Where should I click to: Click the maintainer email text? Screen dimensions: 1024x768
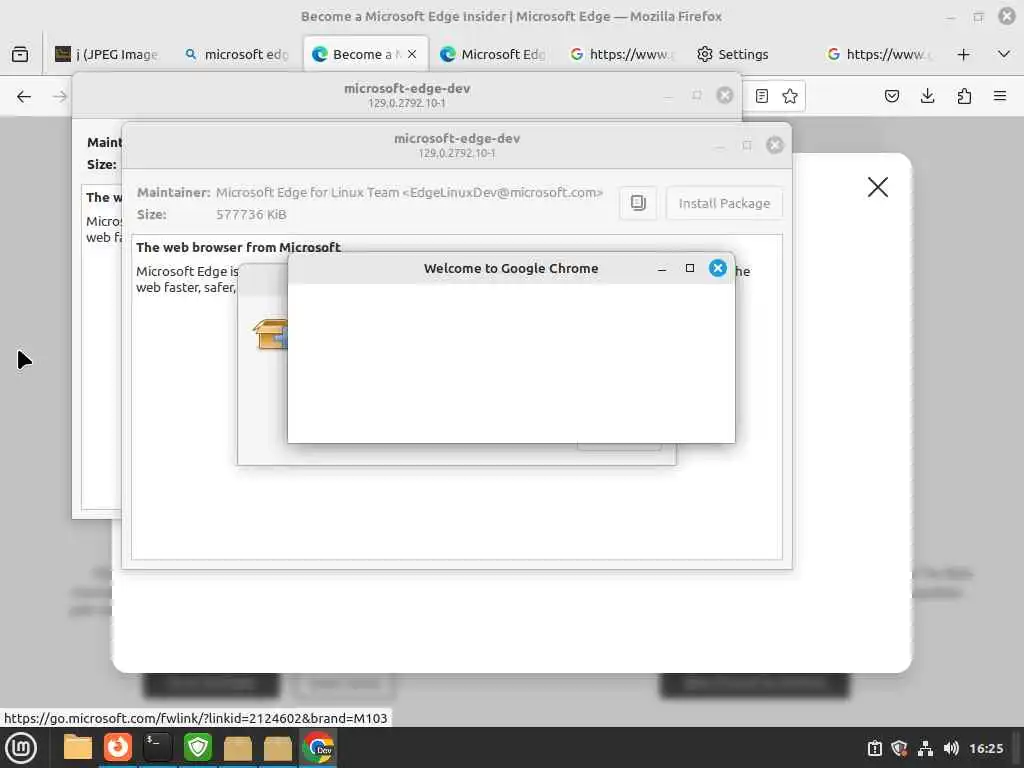pyautogui.click(x=409, y=193)
